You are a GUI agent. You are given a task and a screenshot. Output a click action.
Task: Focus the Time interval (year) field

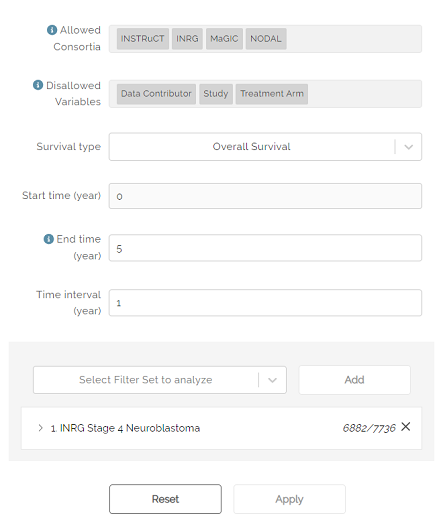(x=265, y=303)
